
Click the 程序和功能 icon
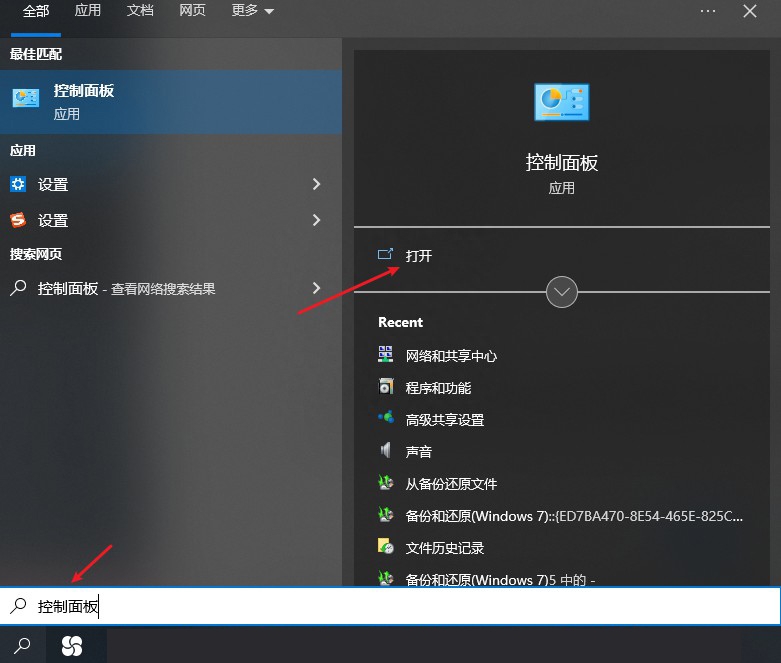[x=386, y=386]
